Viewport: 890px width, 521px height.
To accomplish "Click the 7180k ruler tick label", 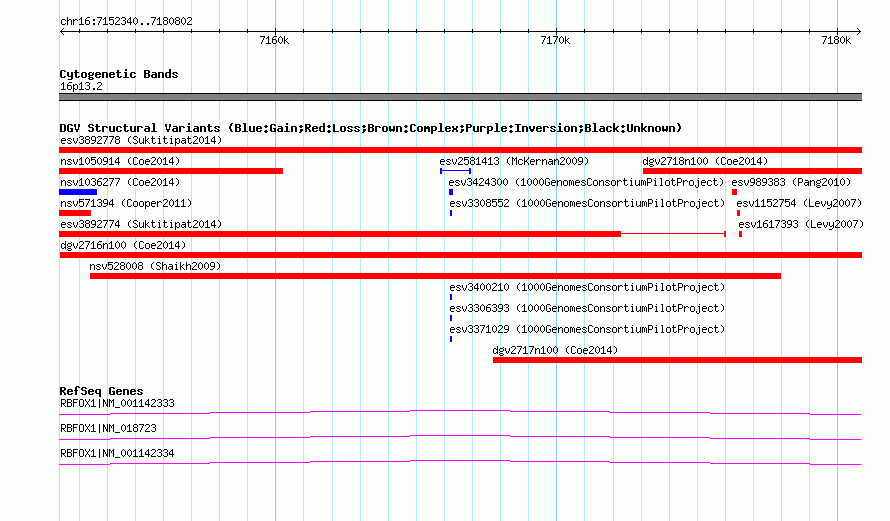I will tap(836, 40).
